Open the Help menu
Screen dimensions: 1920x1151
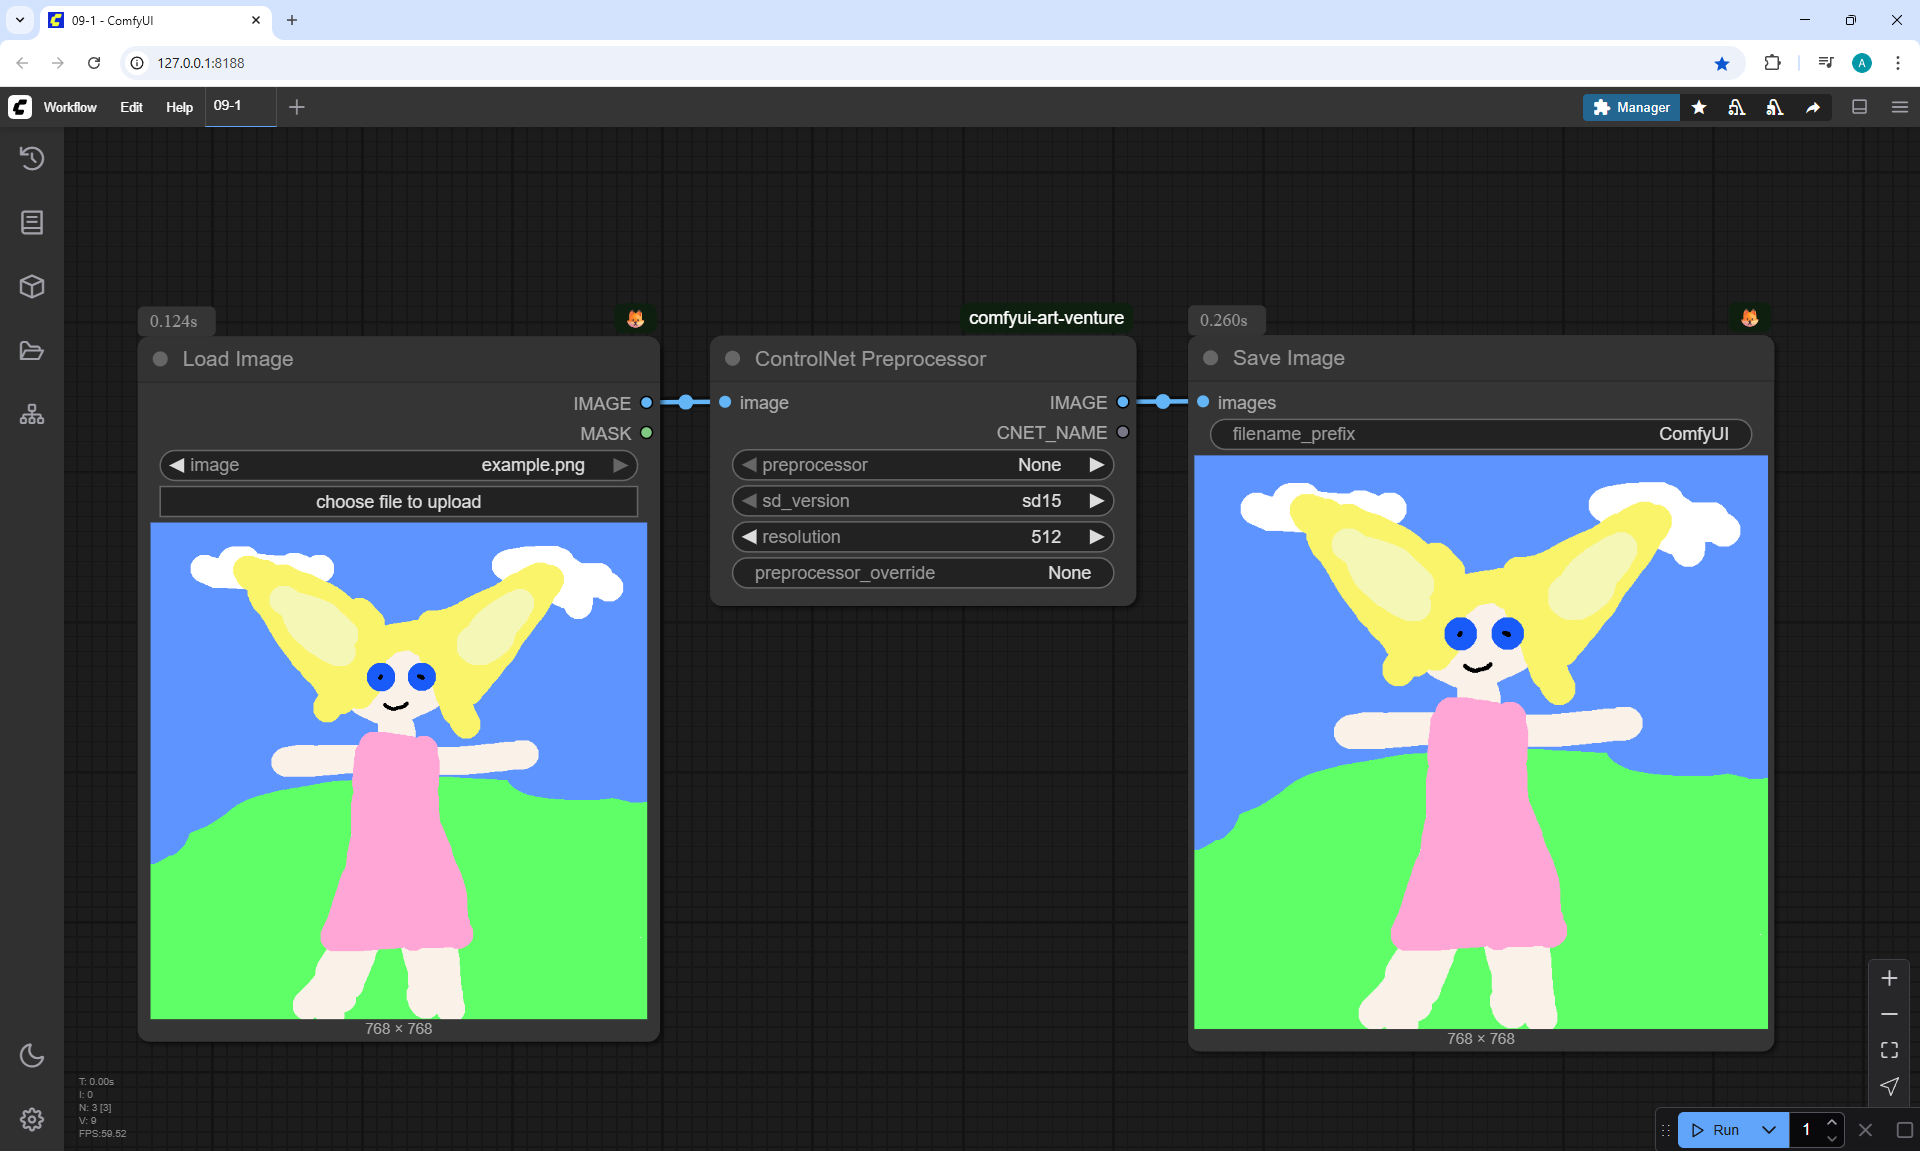click(x=179, y=107)
